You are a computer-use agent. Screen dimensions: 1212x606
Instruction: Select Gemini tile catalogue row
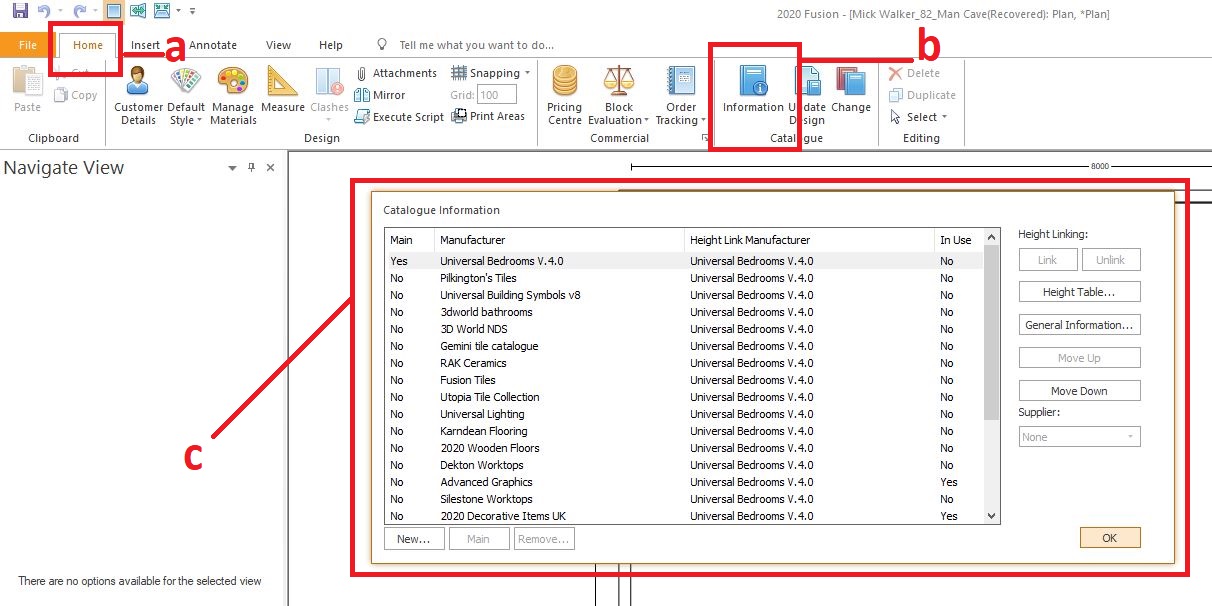(684, 346)
